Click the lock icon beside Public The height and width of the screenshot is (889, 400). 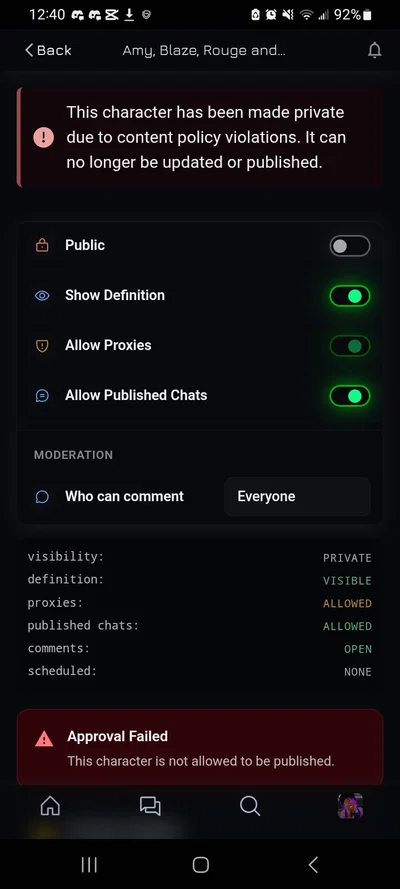(42, 245)
